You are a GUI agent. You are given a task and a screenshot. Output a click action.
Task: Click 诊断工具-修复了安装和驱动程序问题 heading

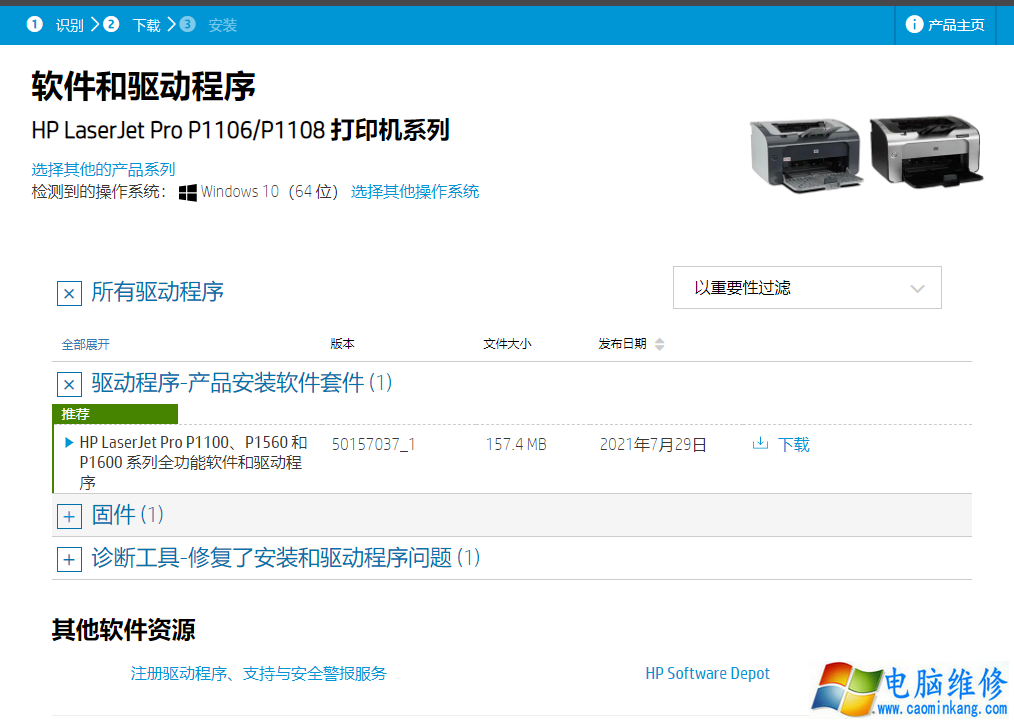click(285, 558)
